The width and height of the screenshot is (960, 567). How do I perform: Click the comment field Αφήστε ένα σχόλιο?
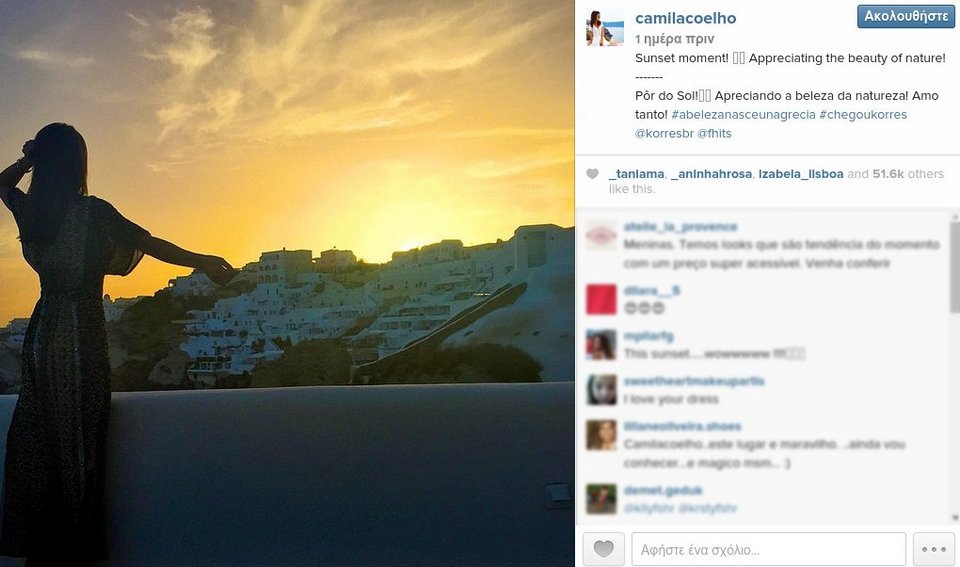tap(768, 549)
